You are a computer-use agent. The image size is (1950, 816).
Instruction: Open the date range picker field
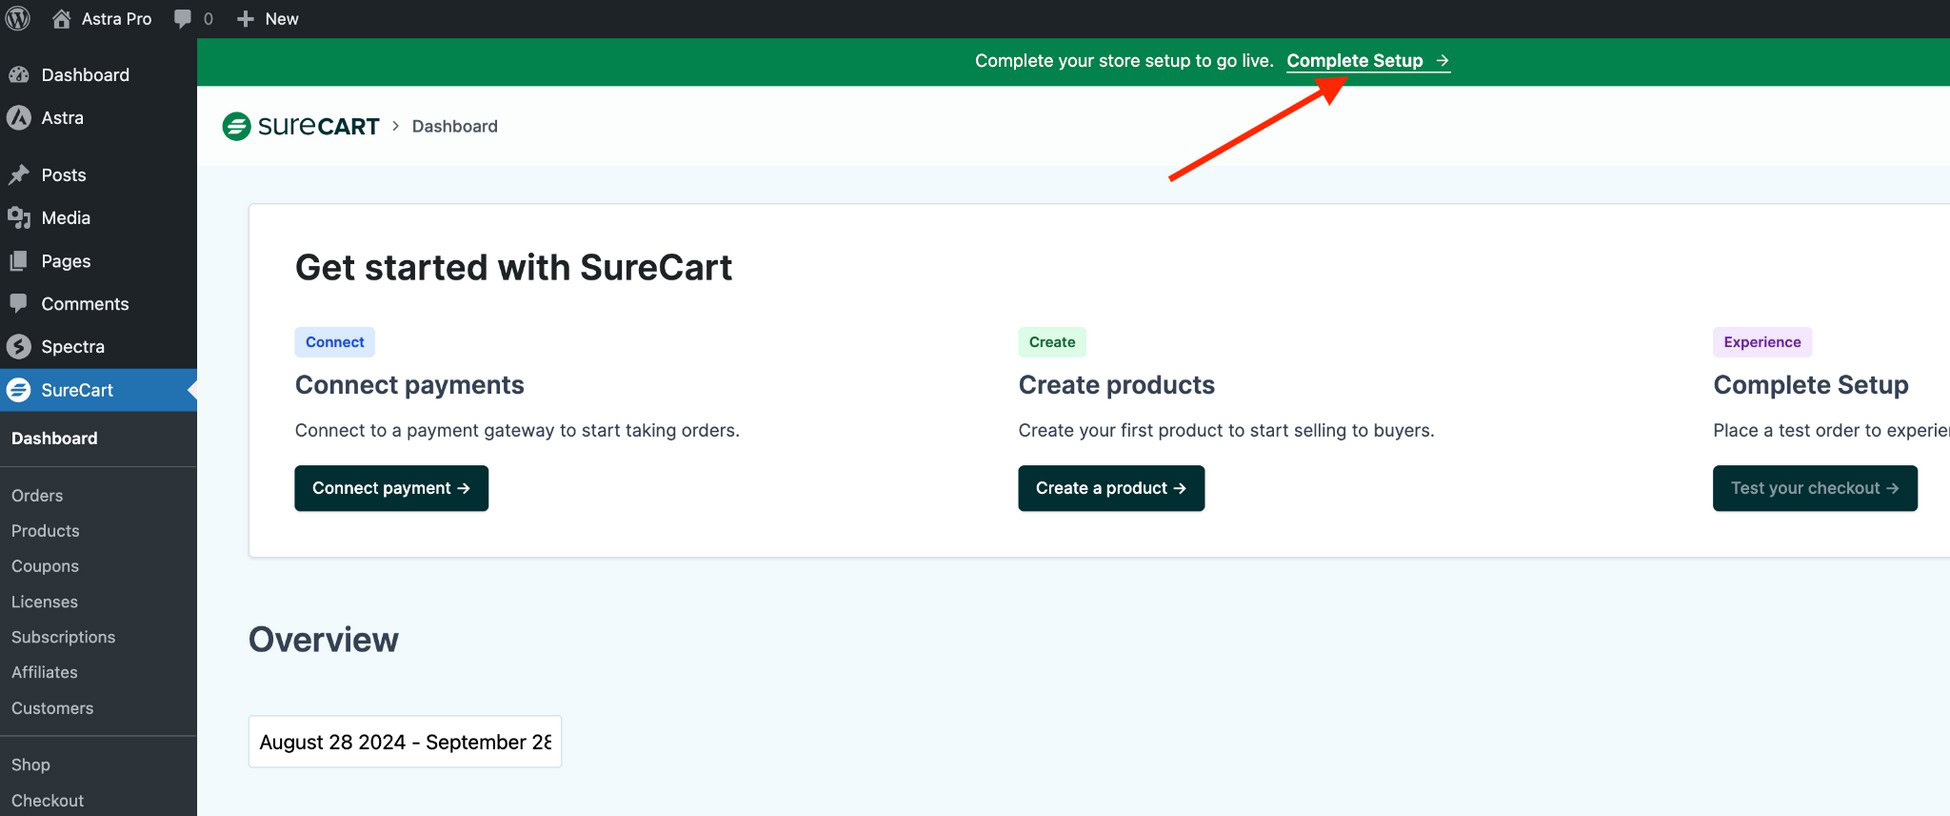(405, 742)
